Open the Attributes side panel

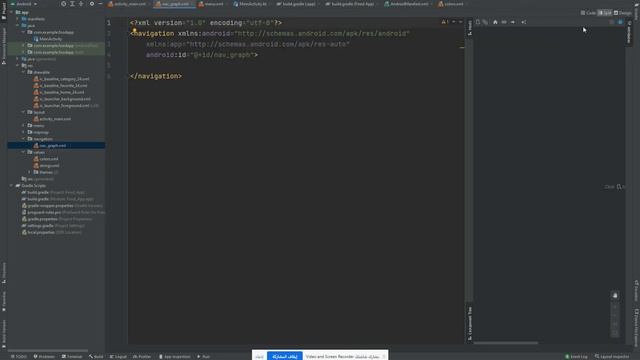629,33
